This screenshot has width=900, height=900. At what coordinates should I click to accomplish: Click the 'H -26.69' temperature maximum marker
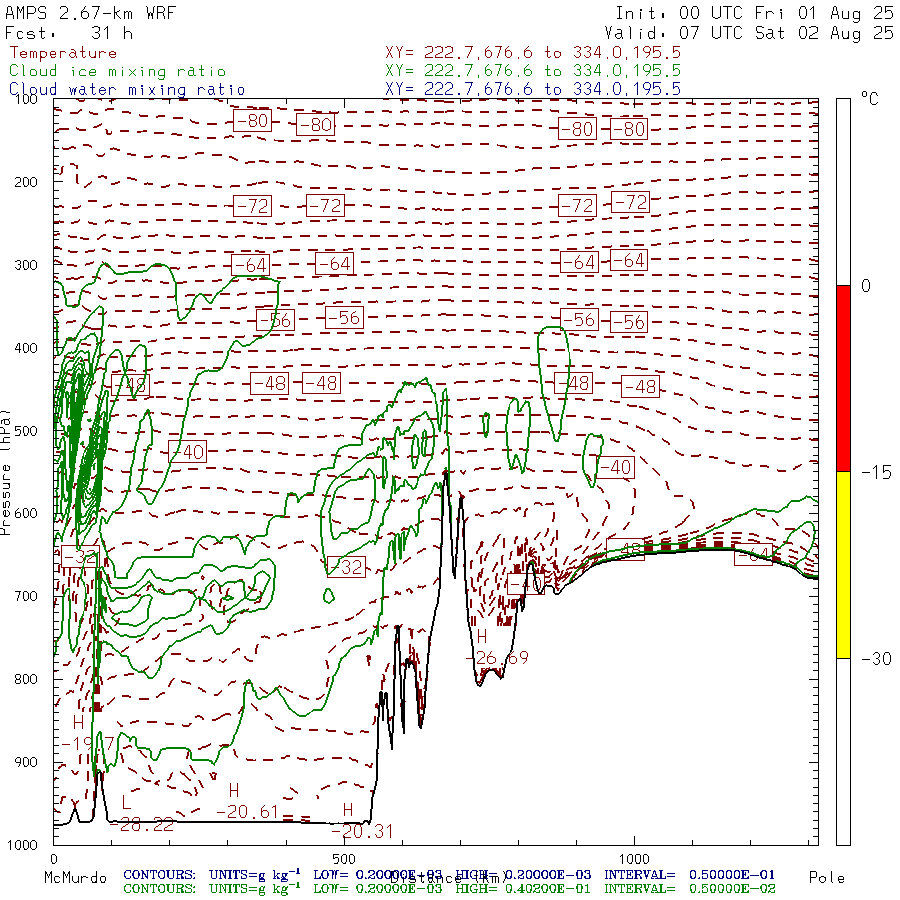point(497,647)
